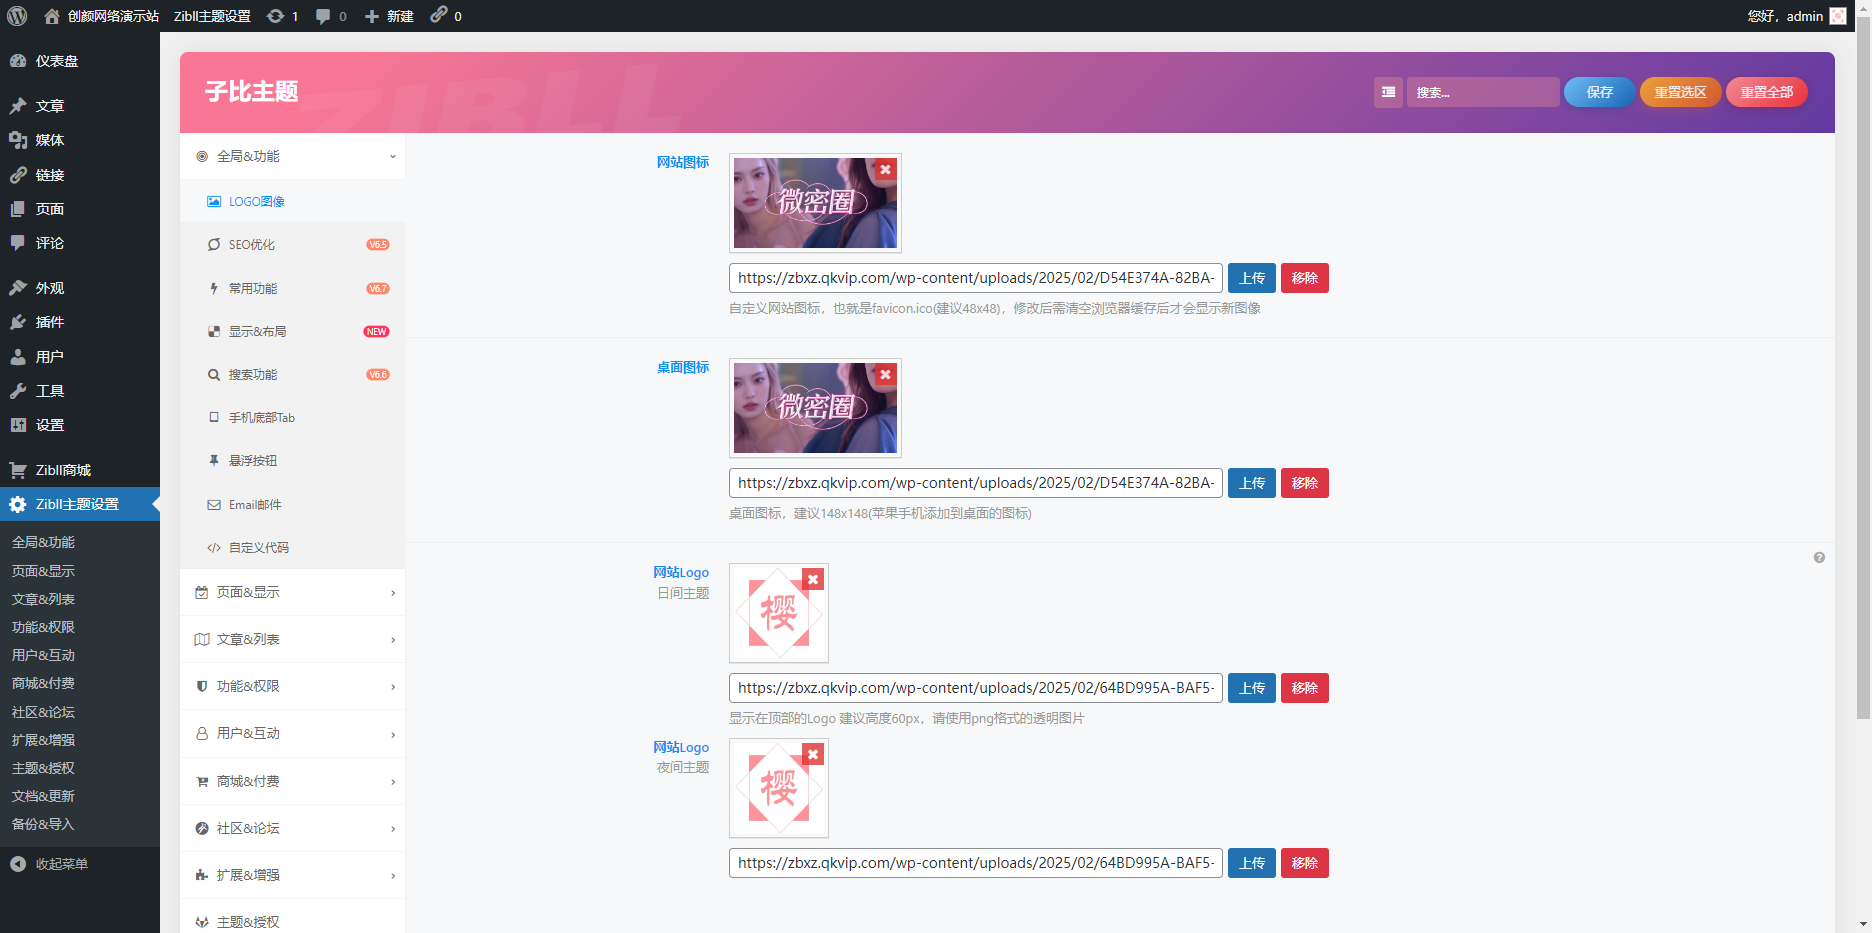
Task: Remove the 网站图标 thumbnail with red X
Action: pos(885,170)
